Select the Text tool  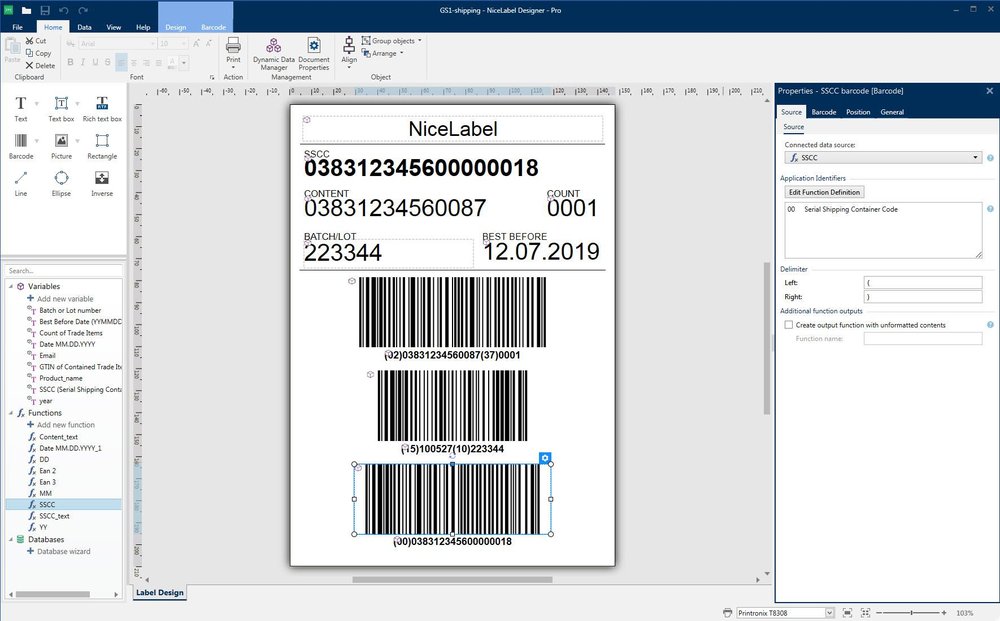coord(20,103)
